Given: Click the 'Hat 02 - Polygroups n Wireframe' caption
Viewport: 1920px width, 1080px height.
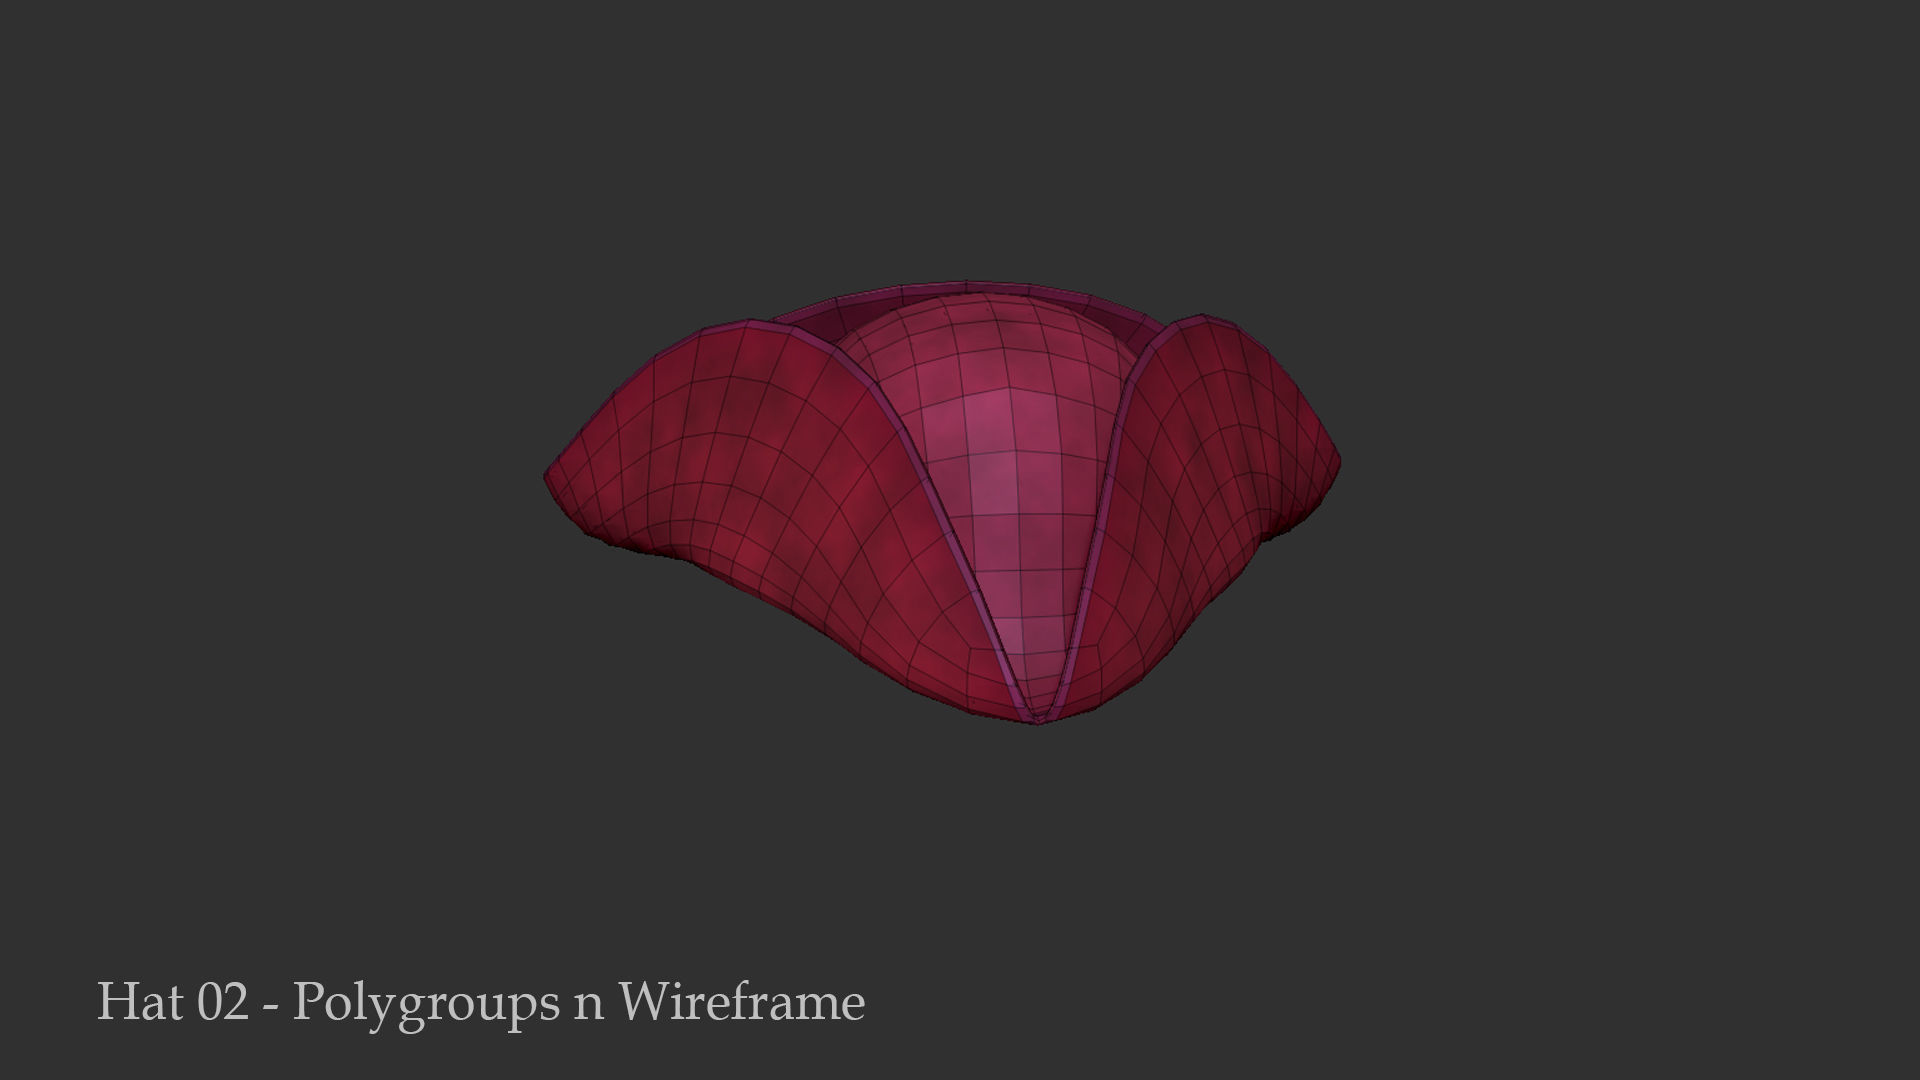Looking at the screenshot, I should (481, 1003).
